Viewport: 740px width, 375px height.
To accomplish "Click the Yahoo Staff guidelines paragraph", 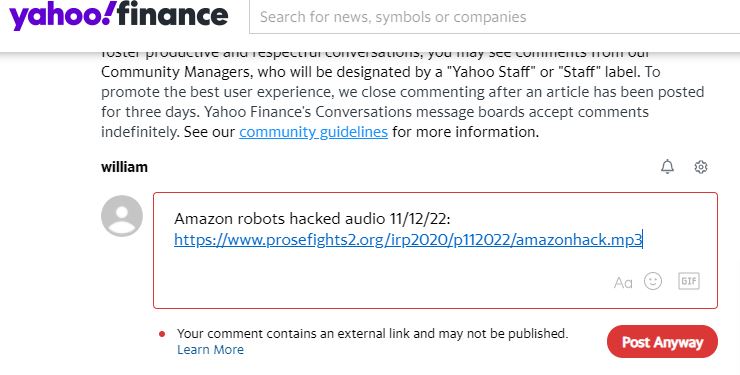I will 403,92.
